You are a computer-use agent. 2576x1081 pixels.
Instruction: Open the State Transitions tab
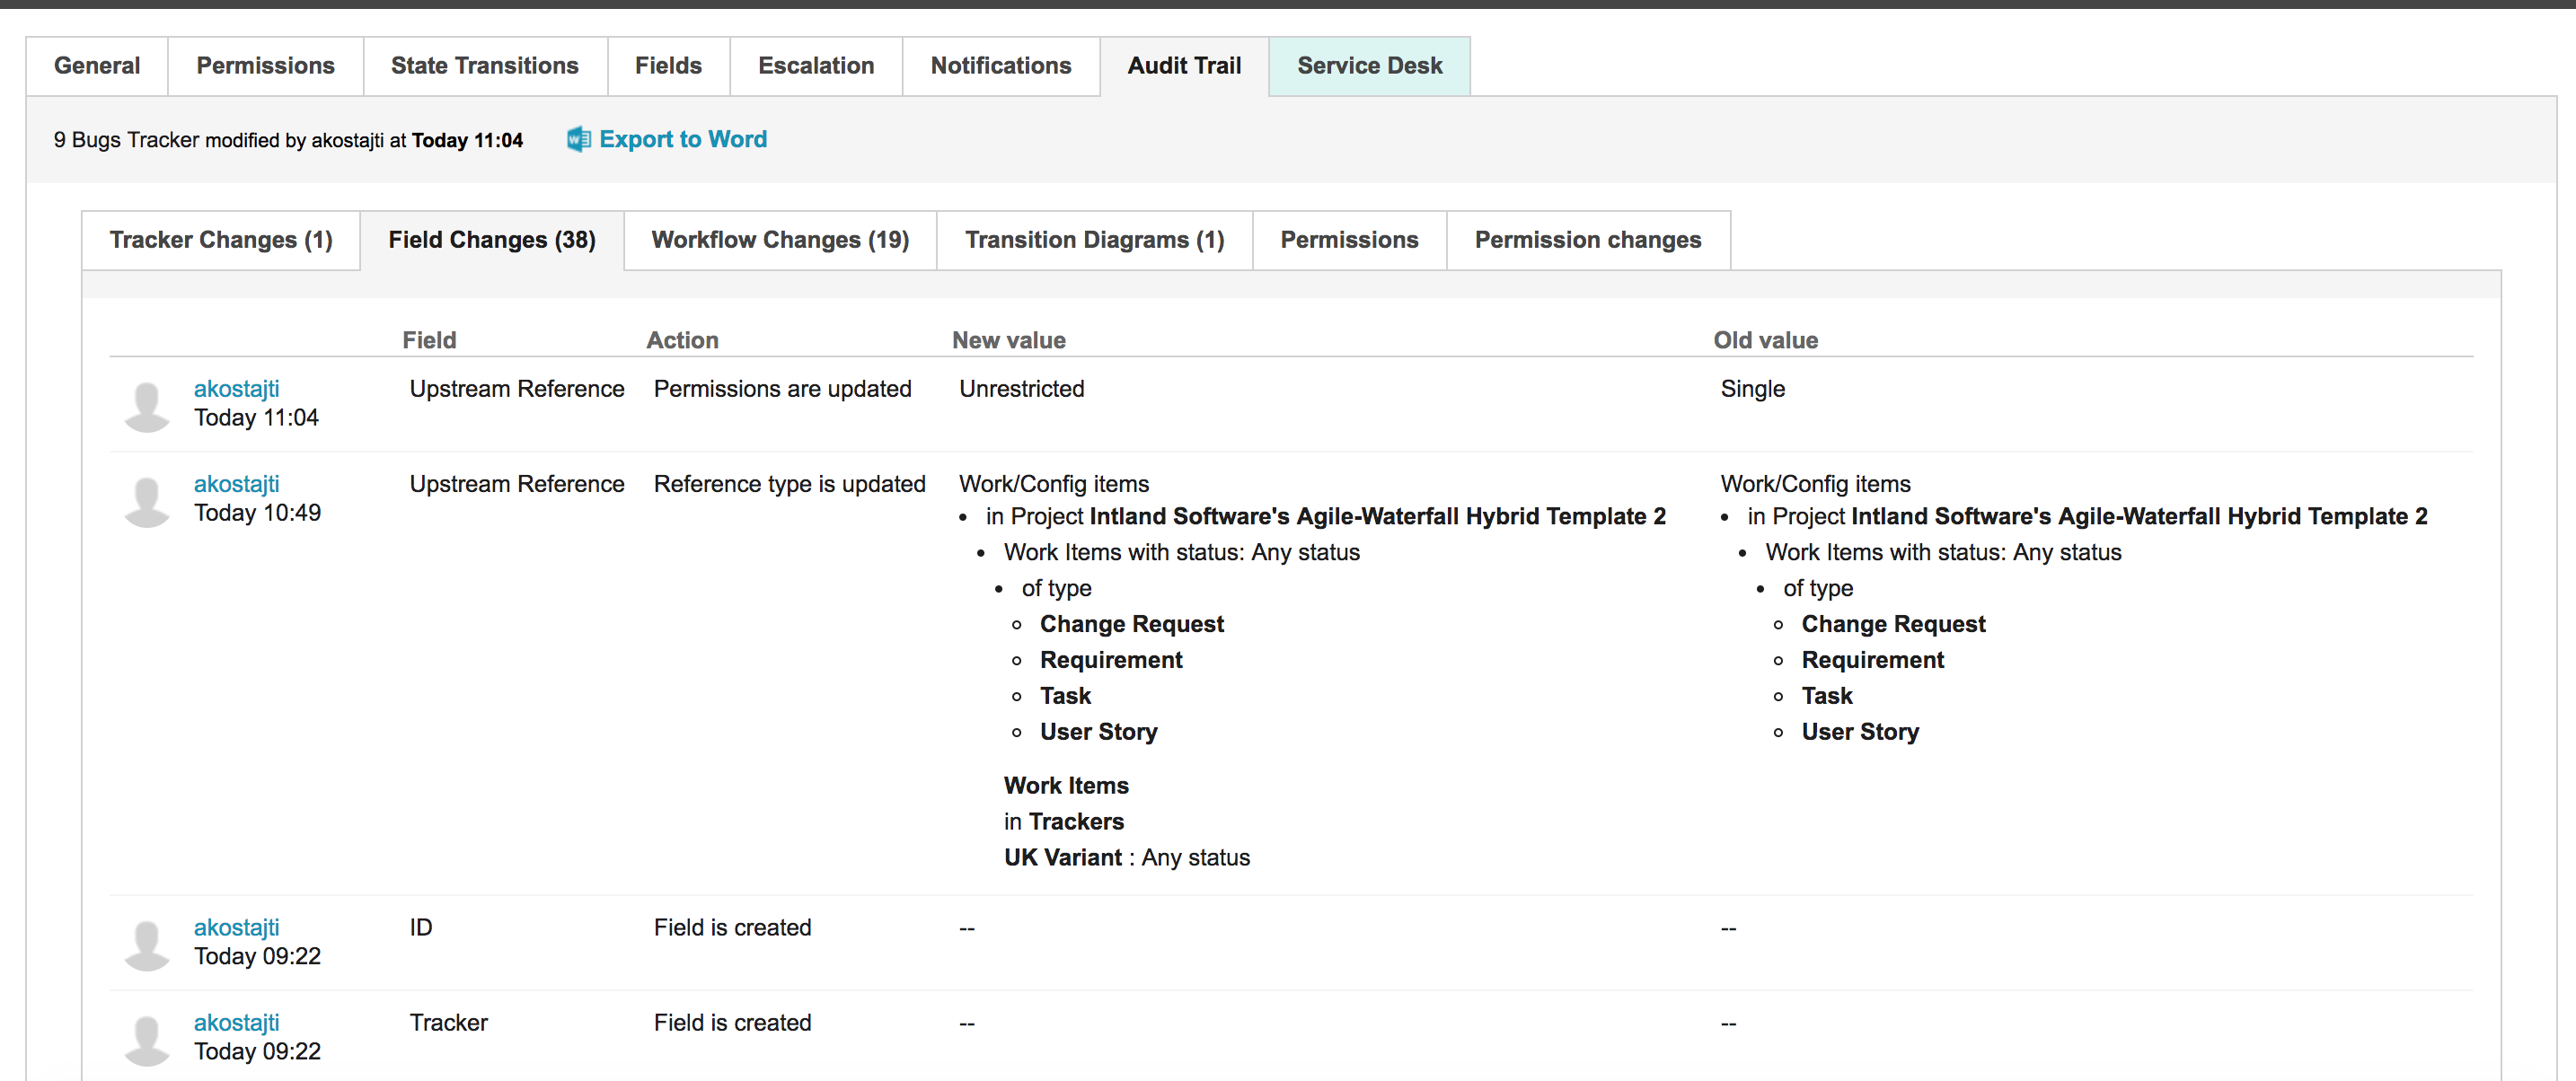[x=484, y=65]
